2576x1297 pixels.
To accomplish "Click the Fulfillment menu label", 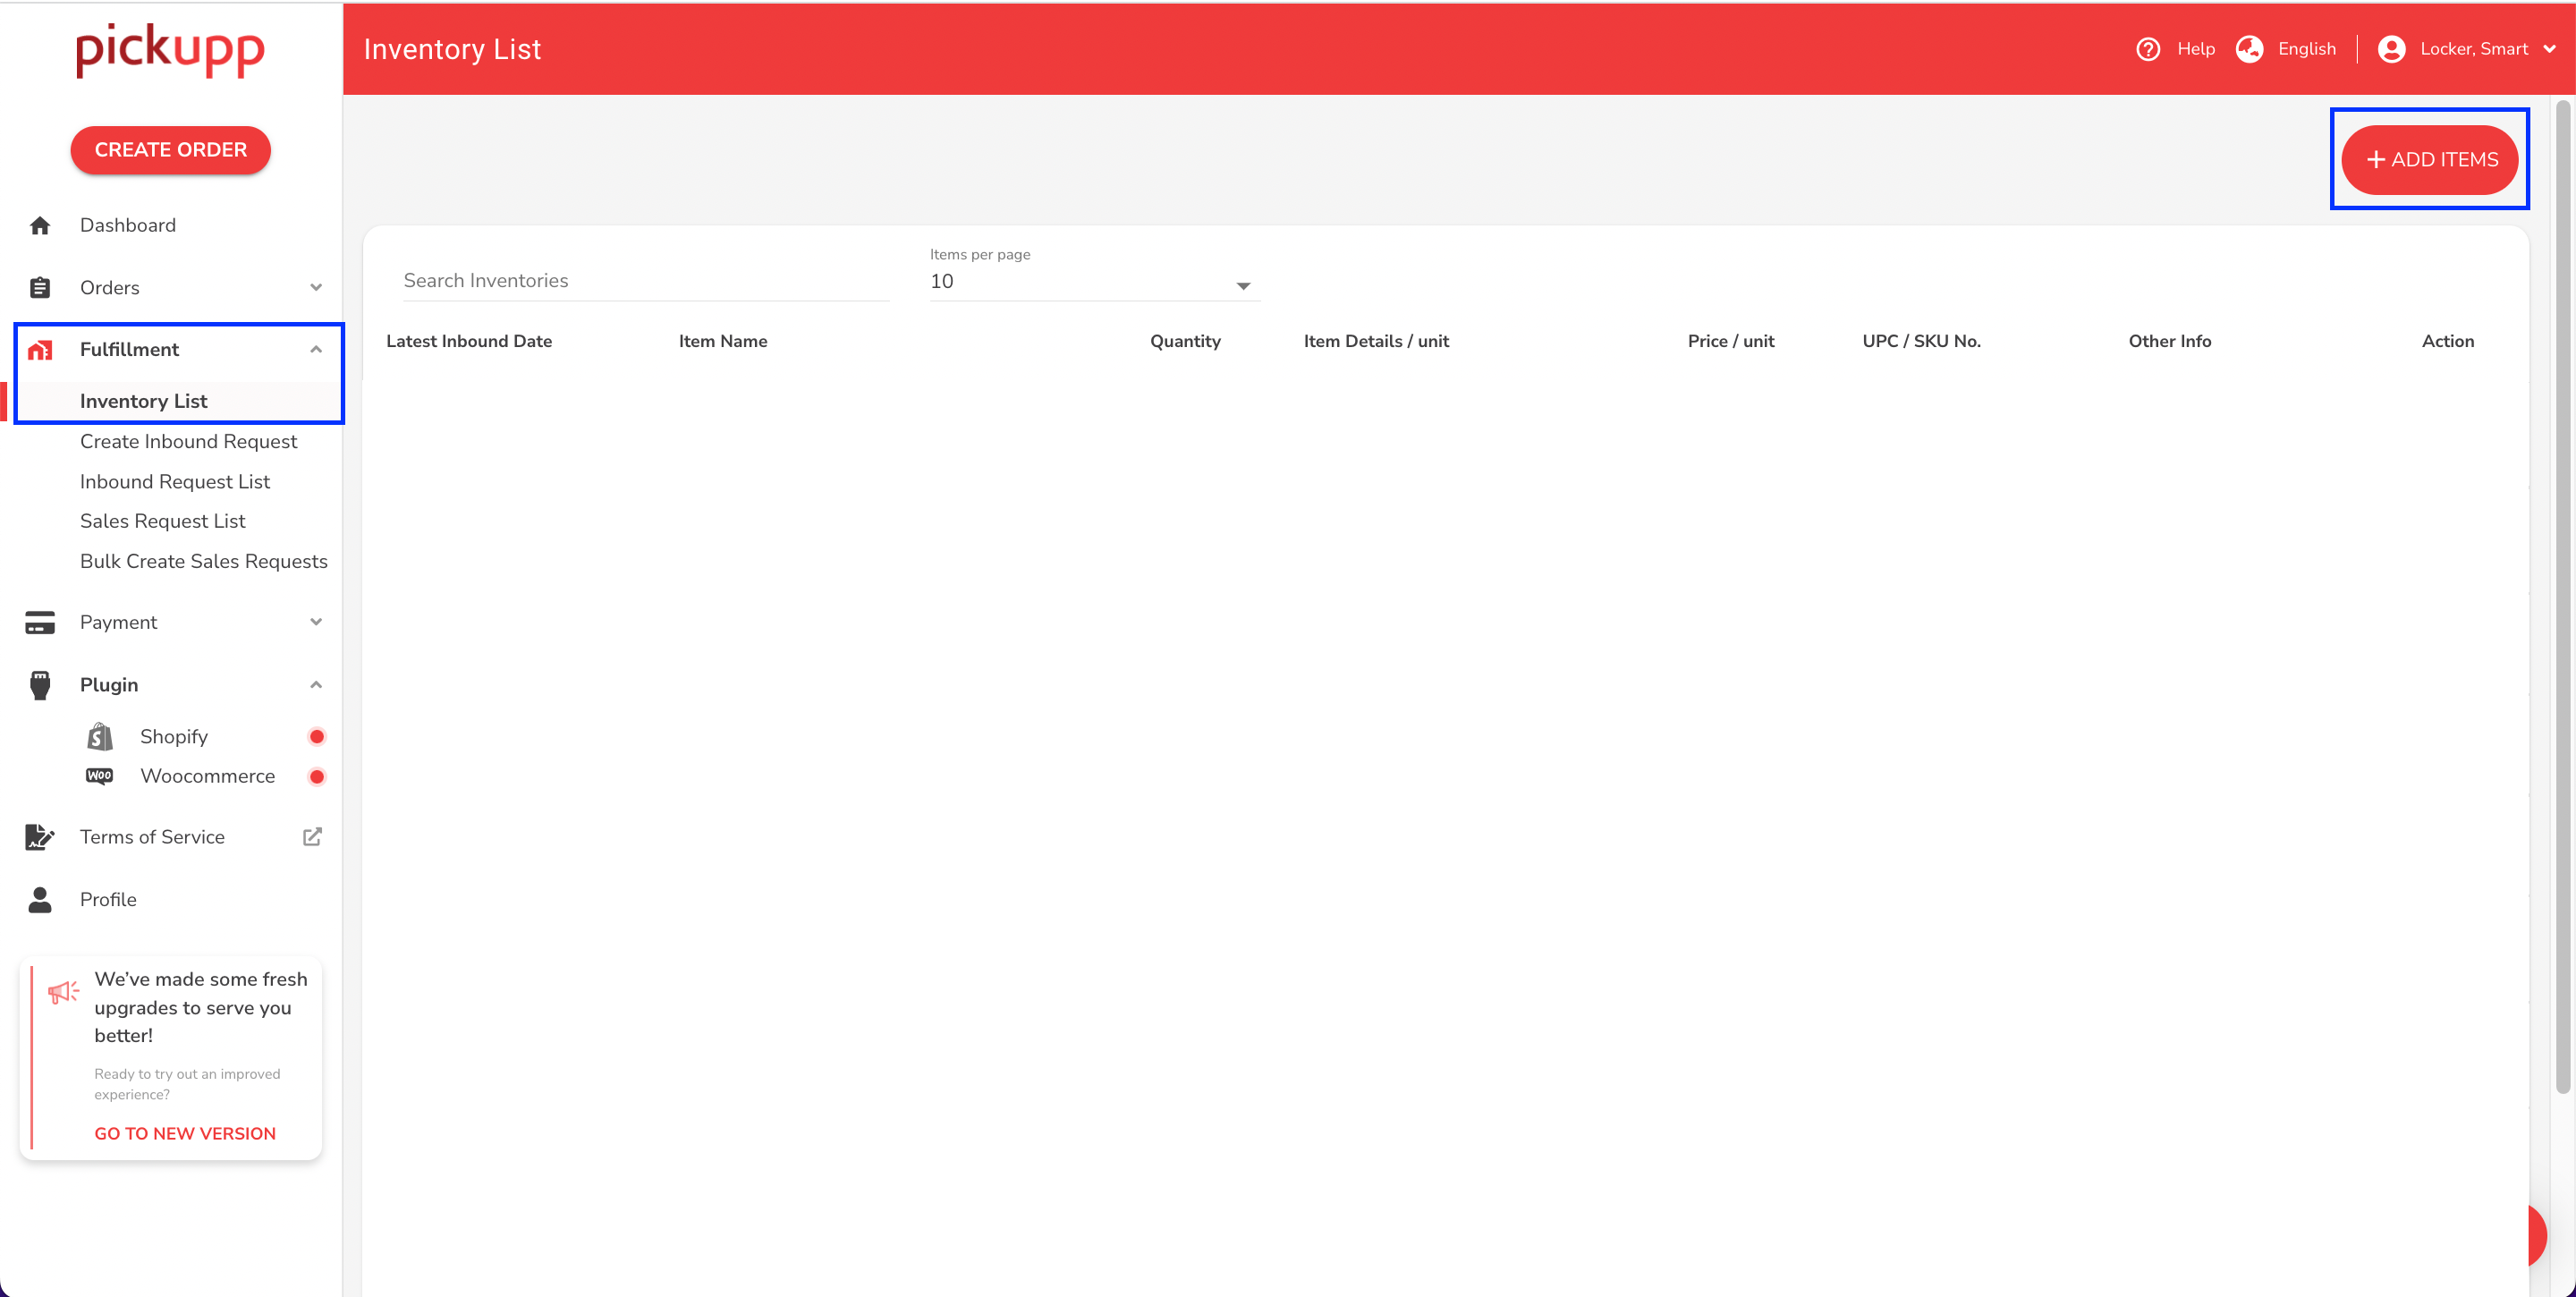I will [x=129, y=350].
